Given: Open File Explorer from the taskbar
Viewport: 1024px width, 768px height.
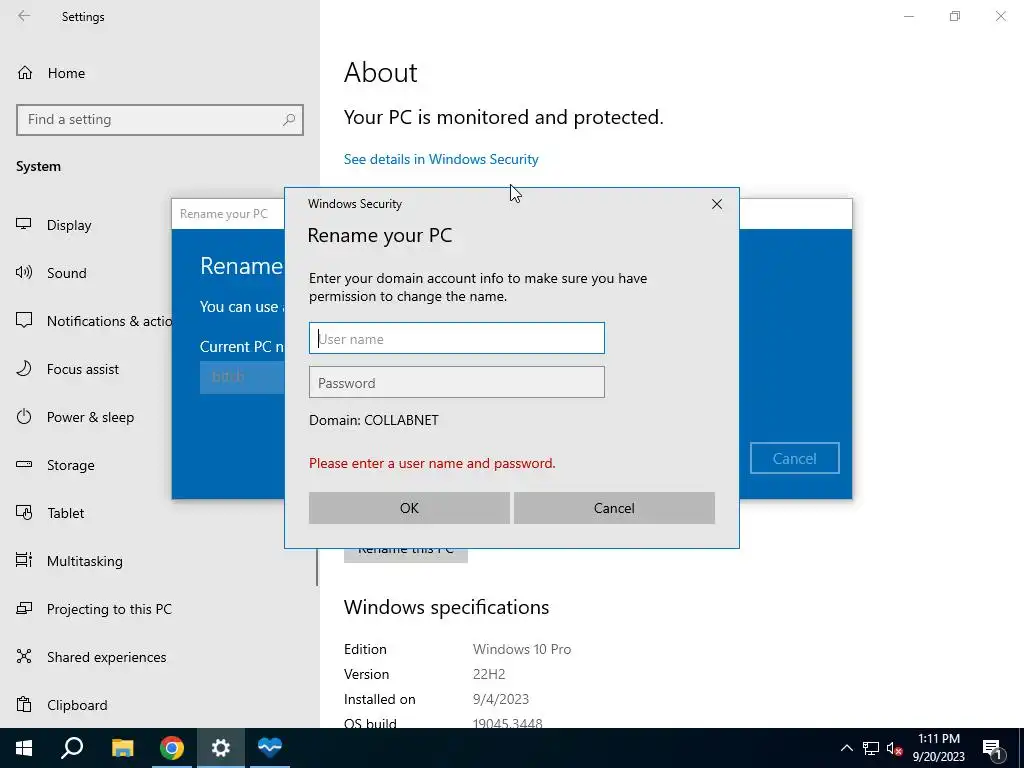Looking at the screenshot, I should click(122, 748).
